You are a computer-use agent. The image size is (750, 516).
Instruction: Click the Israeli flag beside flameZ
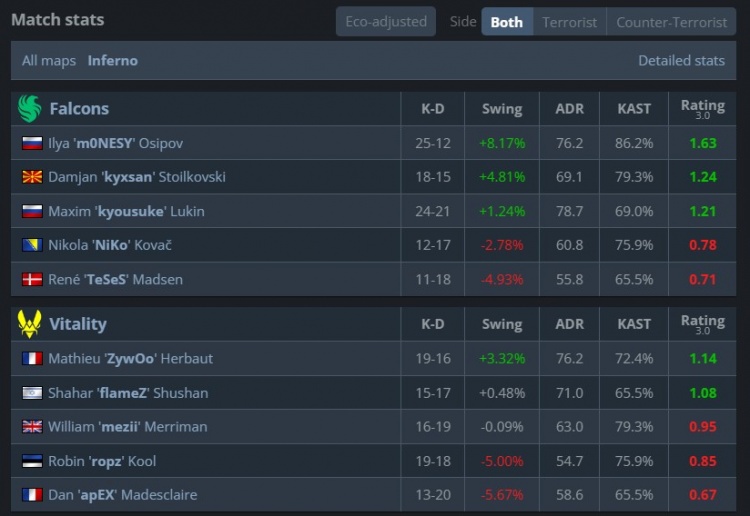32,393
